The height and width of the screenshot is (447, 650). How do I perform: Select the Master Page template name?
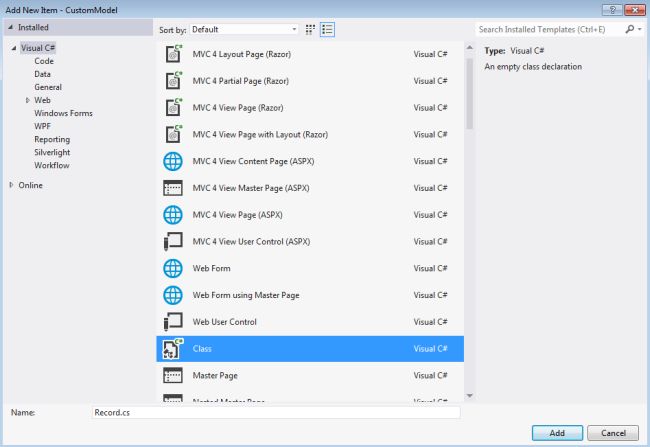coord(215,376)
